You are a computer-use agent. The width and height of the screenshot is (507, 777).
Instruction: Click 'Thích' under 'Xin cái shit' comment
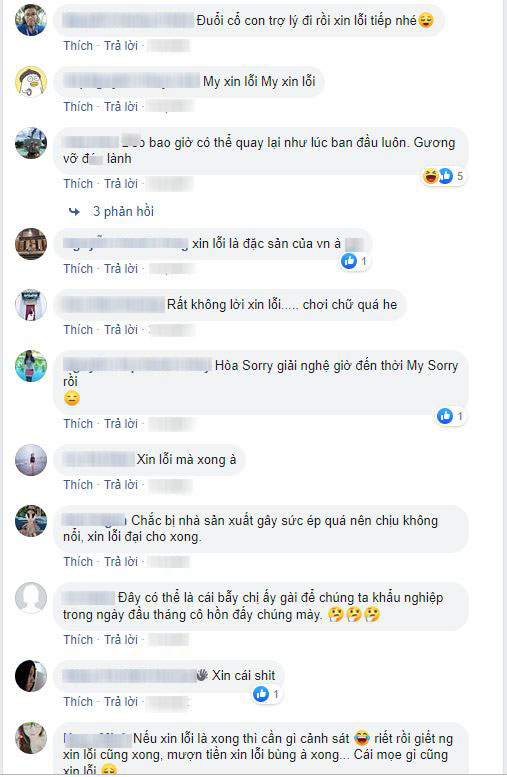pyautogui.click(x=78, y=702)
